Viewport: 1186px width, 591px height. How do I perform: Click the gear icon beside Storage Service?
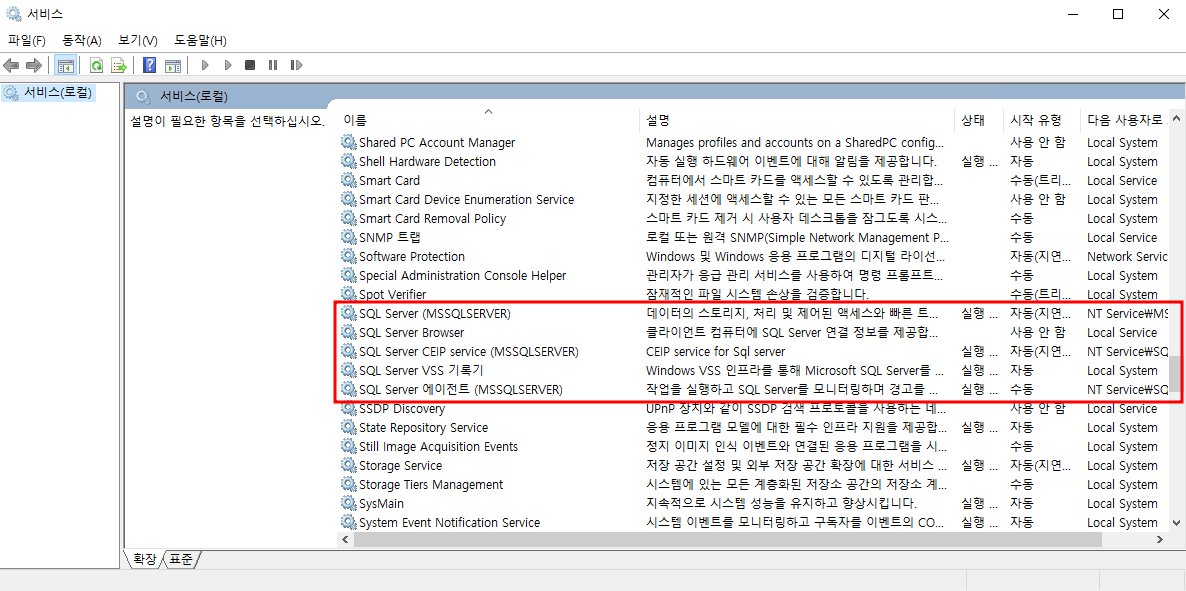point(348,465)
